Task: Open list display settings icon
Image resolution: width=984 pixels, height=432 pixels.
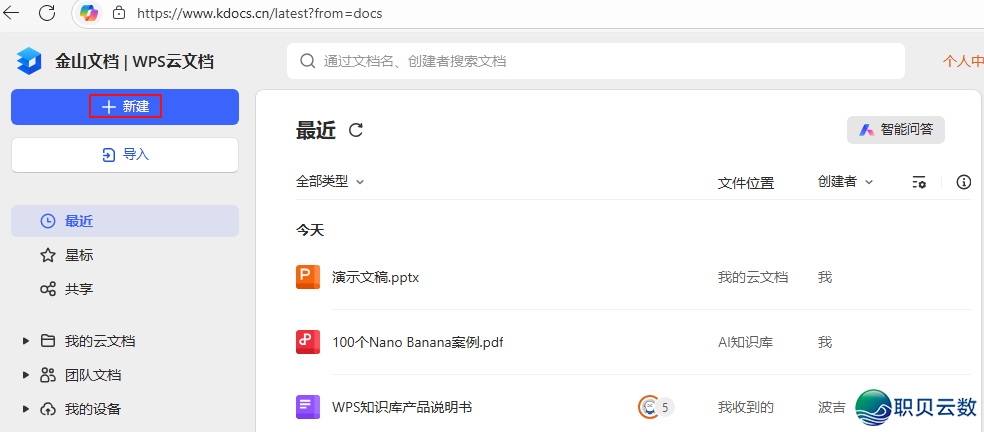Action: click(x=919, y=182)
